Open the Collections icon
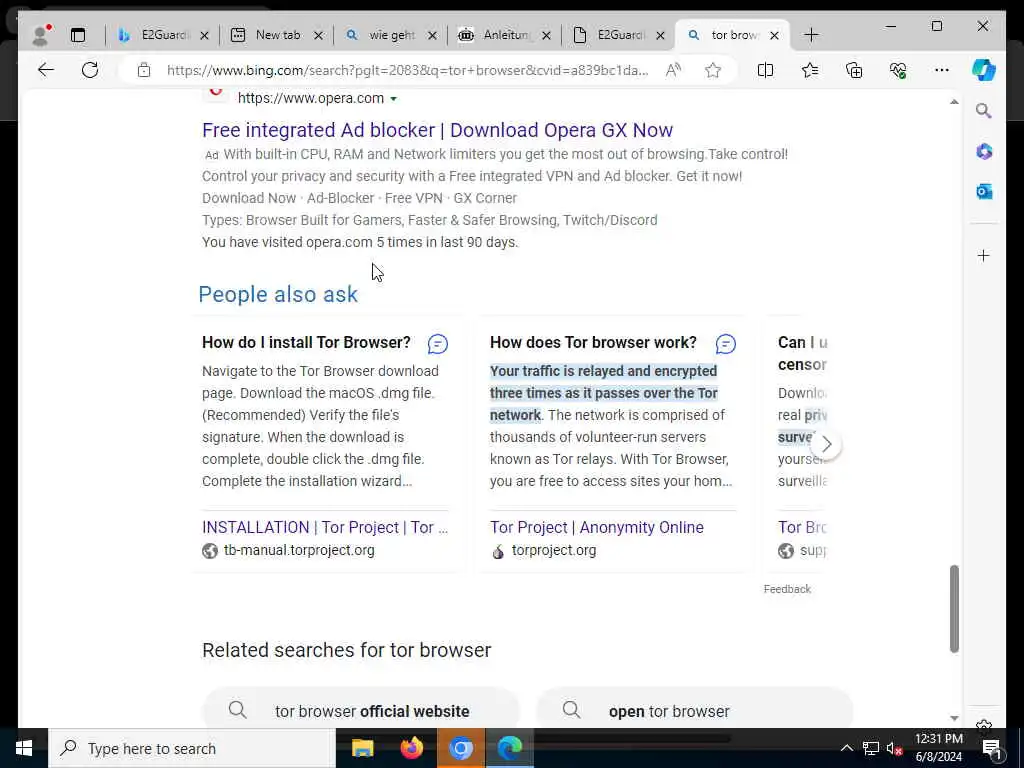Viewport: 1024px width, 768px height. (854, 70)
